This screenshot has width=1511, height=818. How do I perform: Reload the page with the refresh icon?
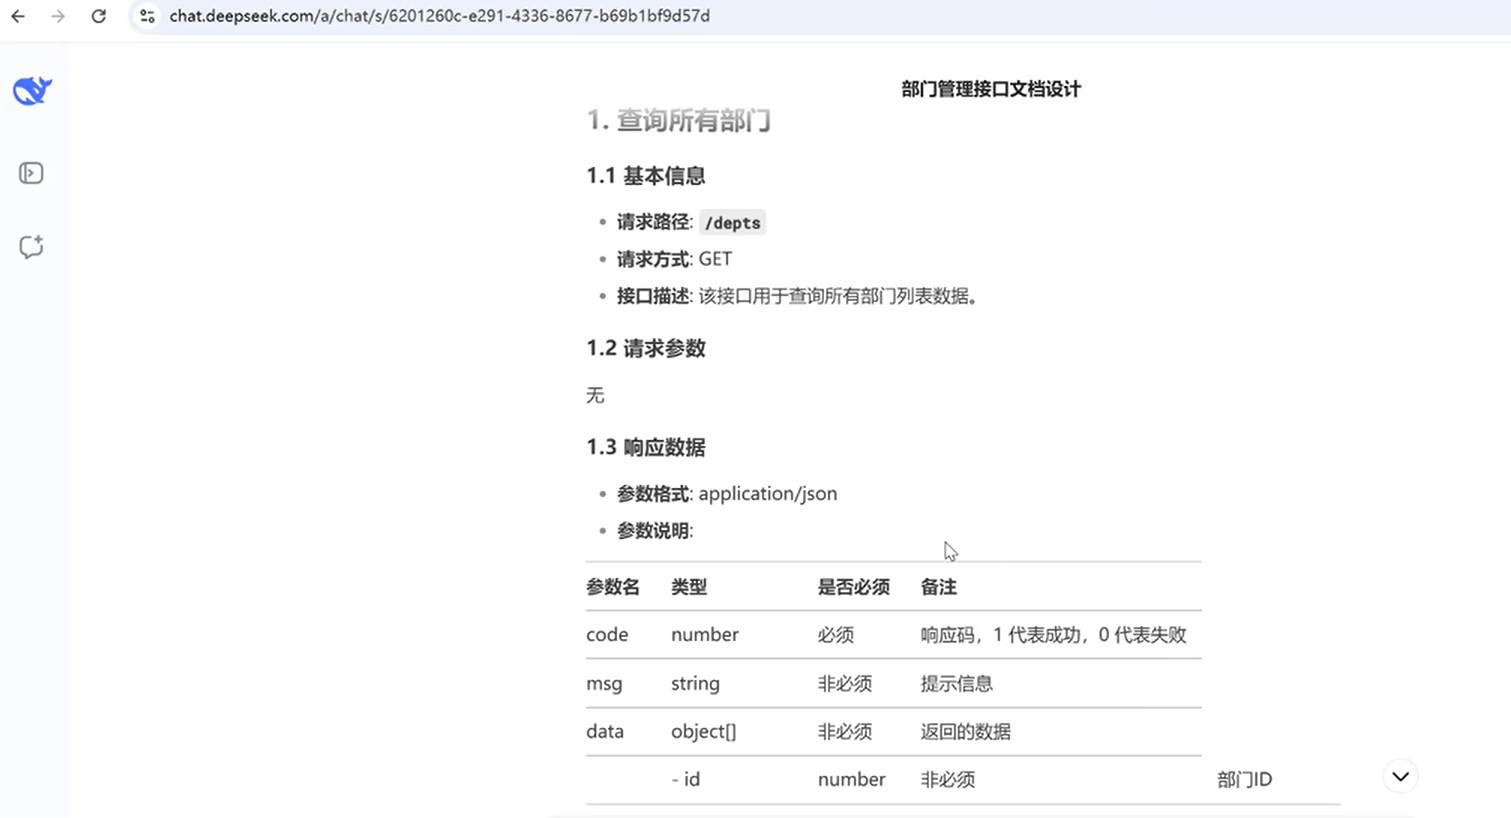[x=97, y=16]
